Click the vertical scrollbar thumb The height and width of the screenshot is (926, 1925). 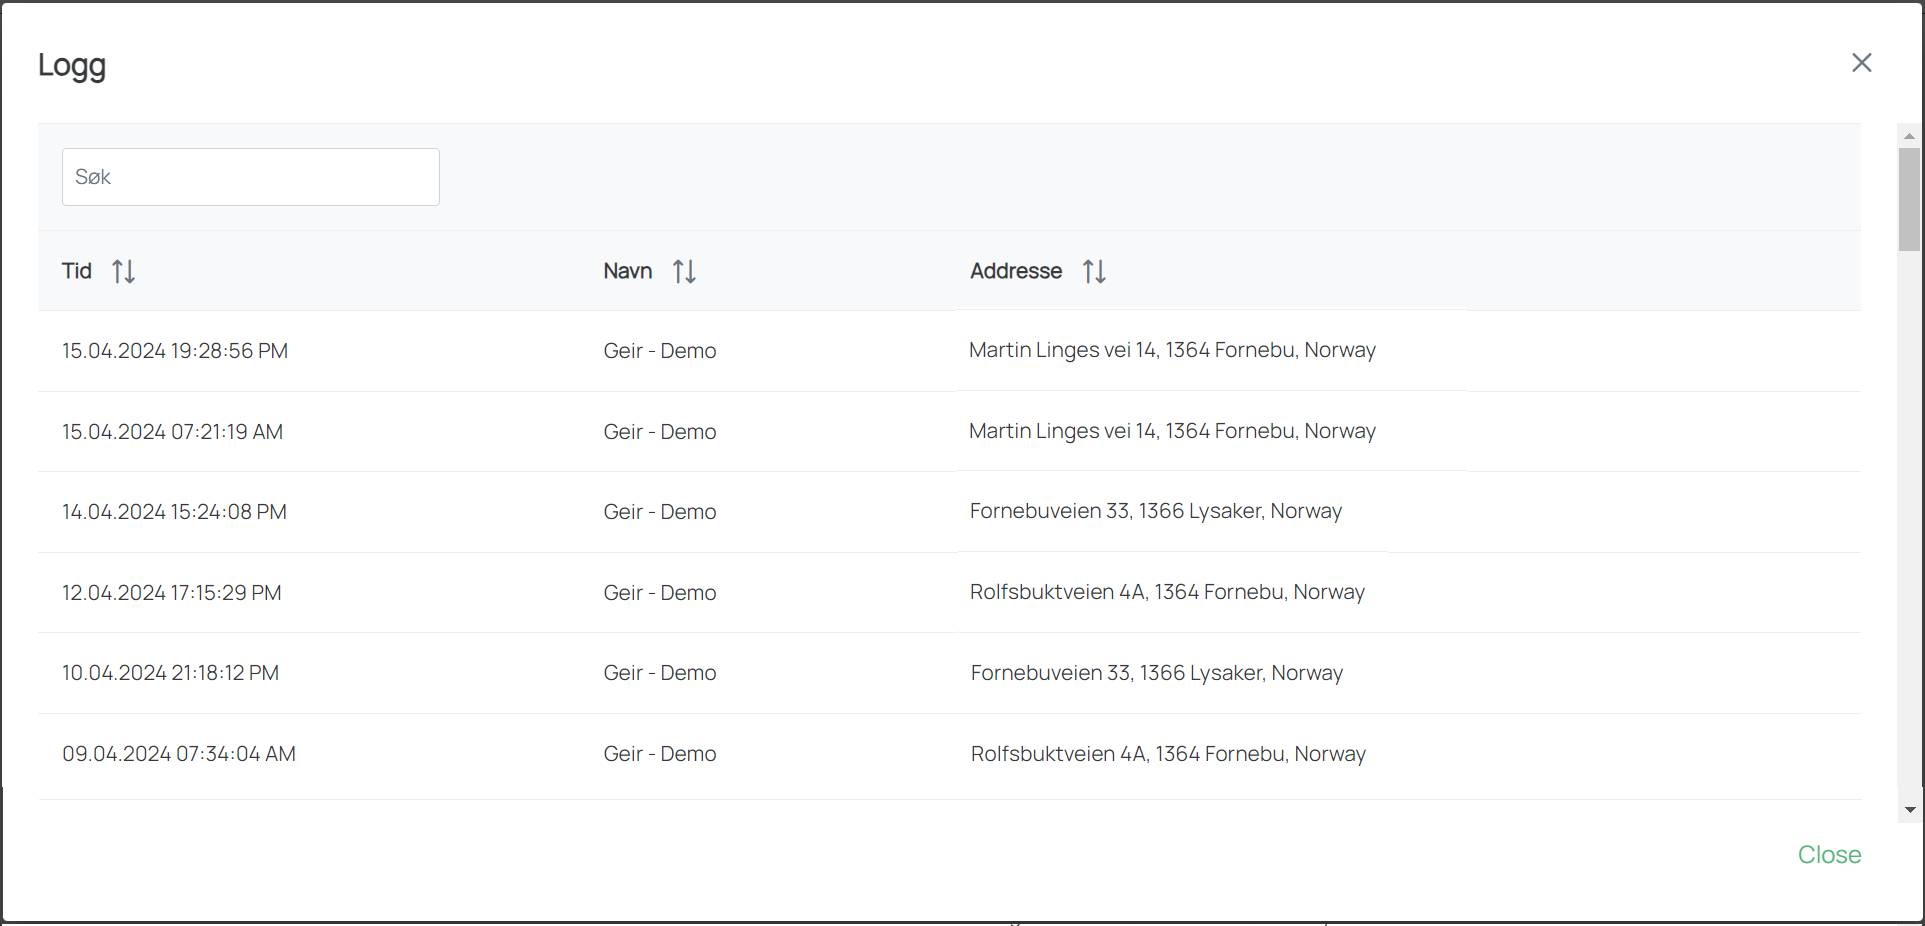[1909, 200]
